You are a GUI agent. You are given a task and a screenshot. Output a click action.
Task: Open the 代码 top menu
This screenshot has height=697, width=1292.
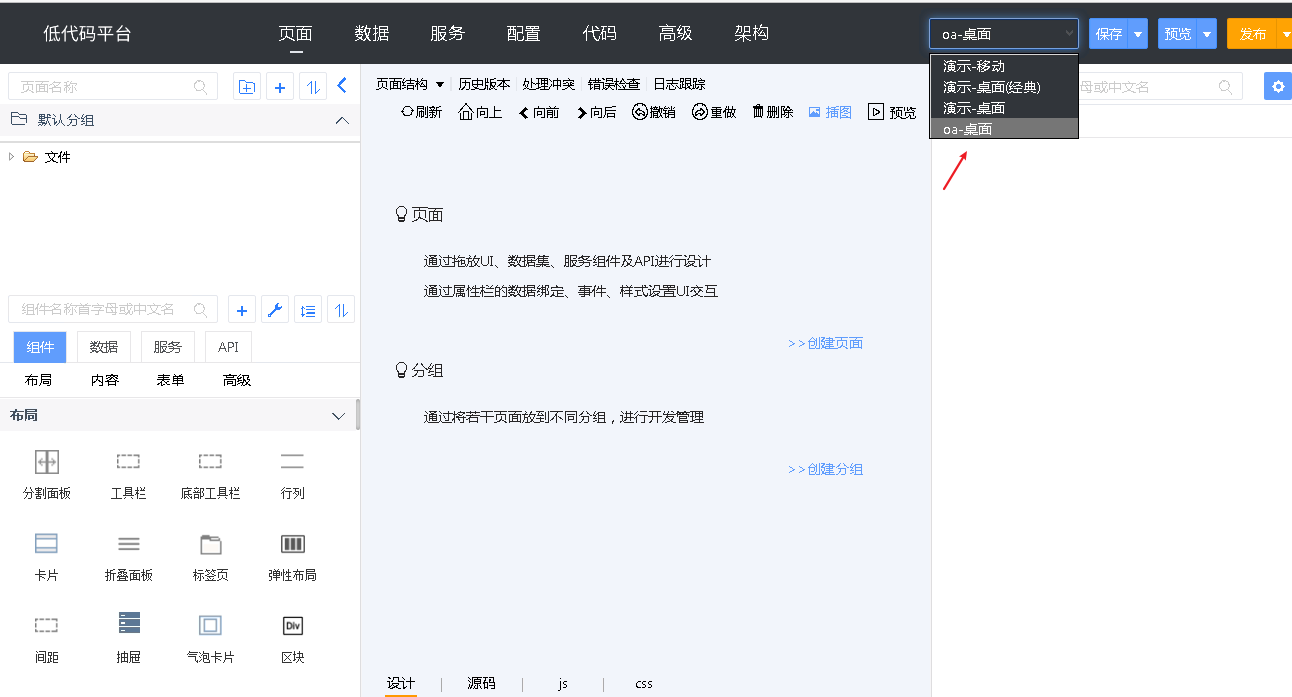tap(599, 33)
